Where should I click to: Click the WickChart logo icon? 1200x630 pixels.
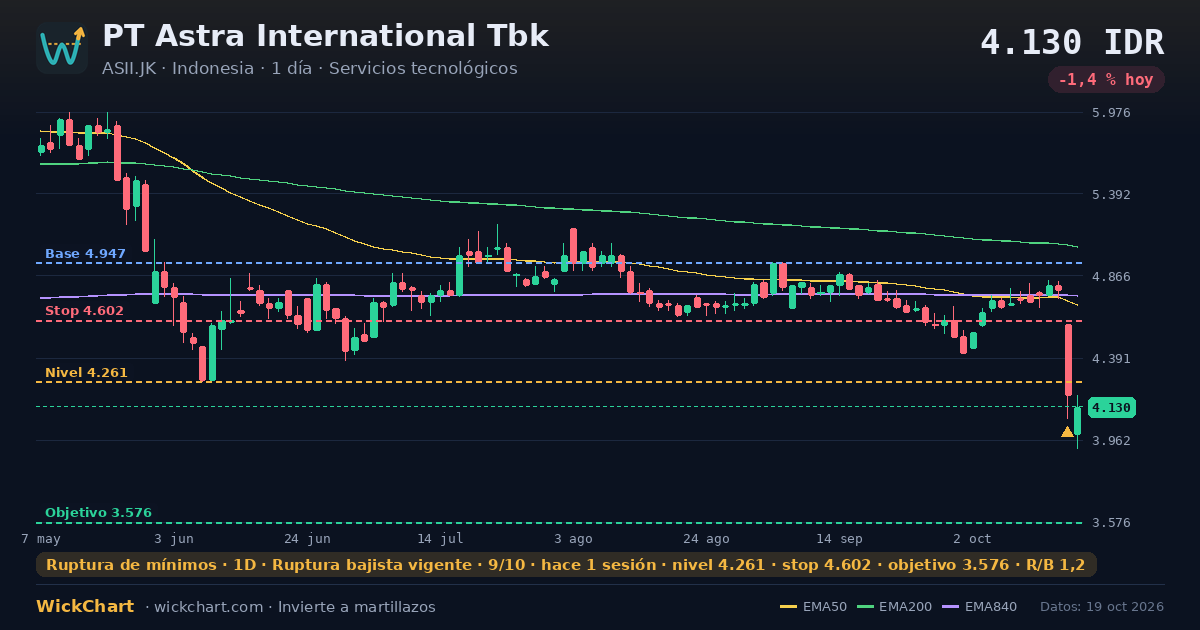(x=62, y=48)
